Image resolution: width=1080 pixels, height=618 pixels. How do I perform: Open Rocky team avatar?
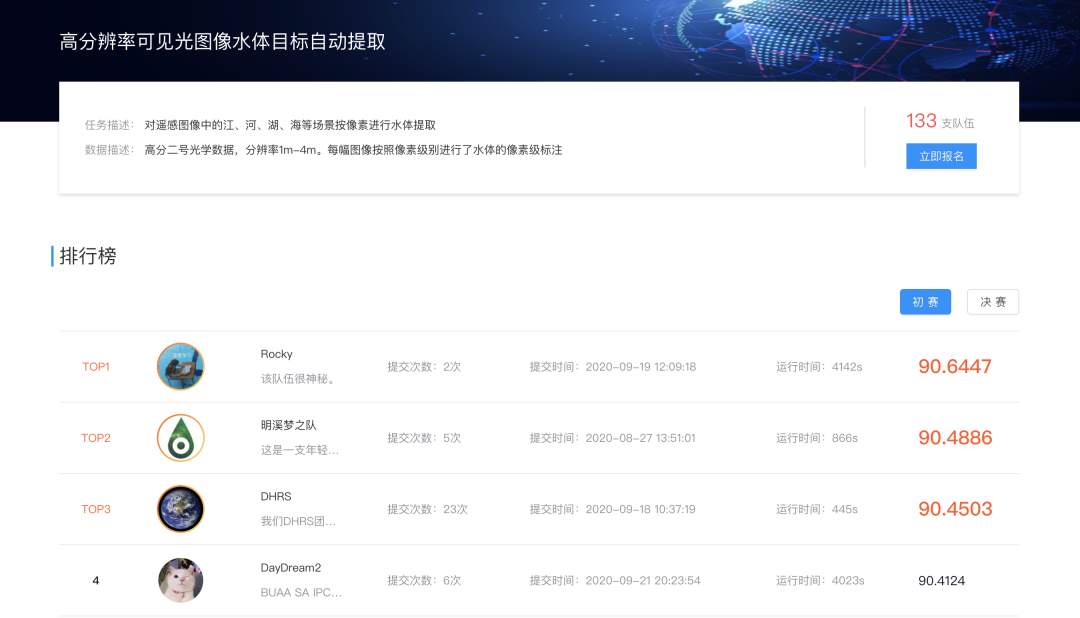[180, 367]
